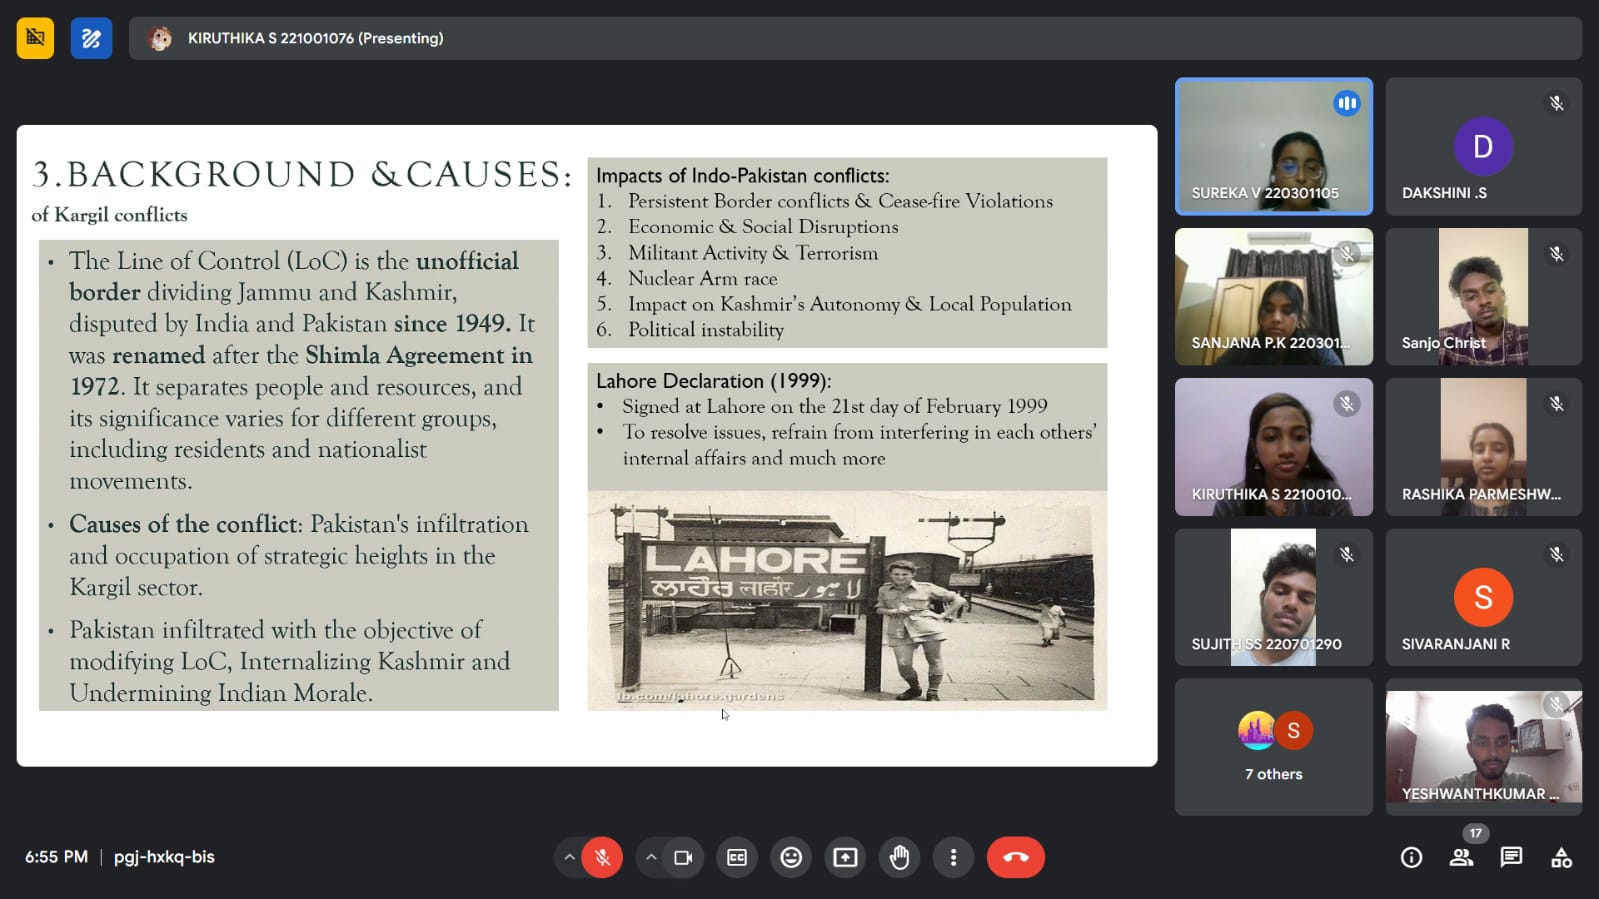Unmute the microphone
Screen dimensions: 1599x899
coord(602,857)
